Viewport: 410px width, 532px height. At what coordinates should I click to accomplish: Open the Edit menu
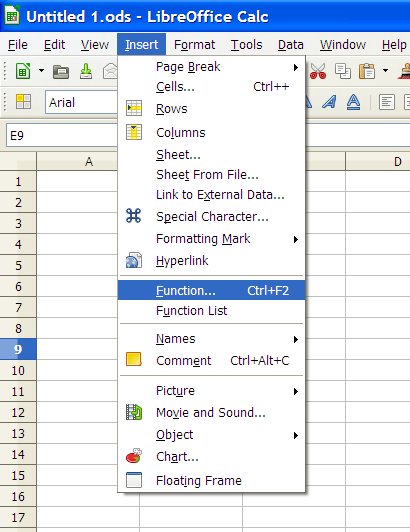click(54, 45)
